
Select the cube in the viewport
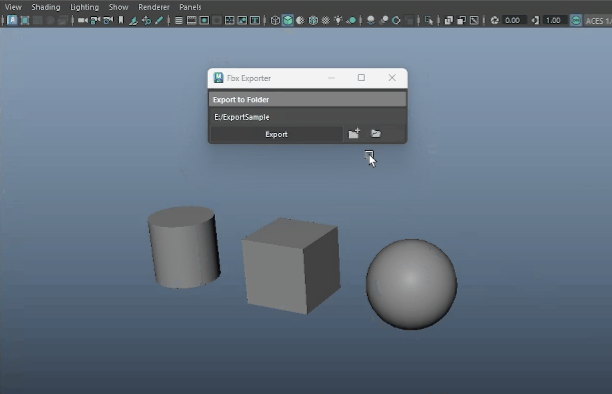[x=291, y=266]
